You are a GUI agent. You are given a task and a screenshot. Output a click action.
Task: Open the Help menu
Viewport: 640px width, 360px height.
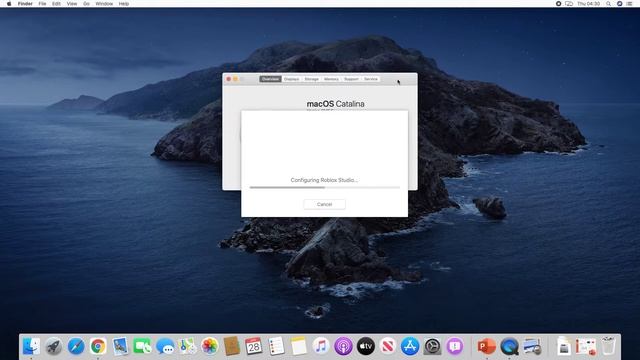[124, 4]
